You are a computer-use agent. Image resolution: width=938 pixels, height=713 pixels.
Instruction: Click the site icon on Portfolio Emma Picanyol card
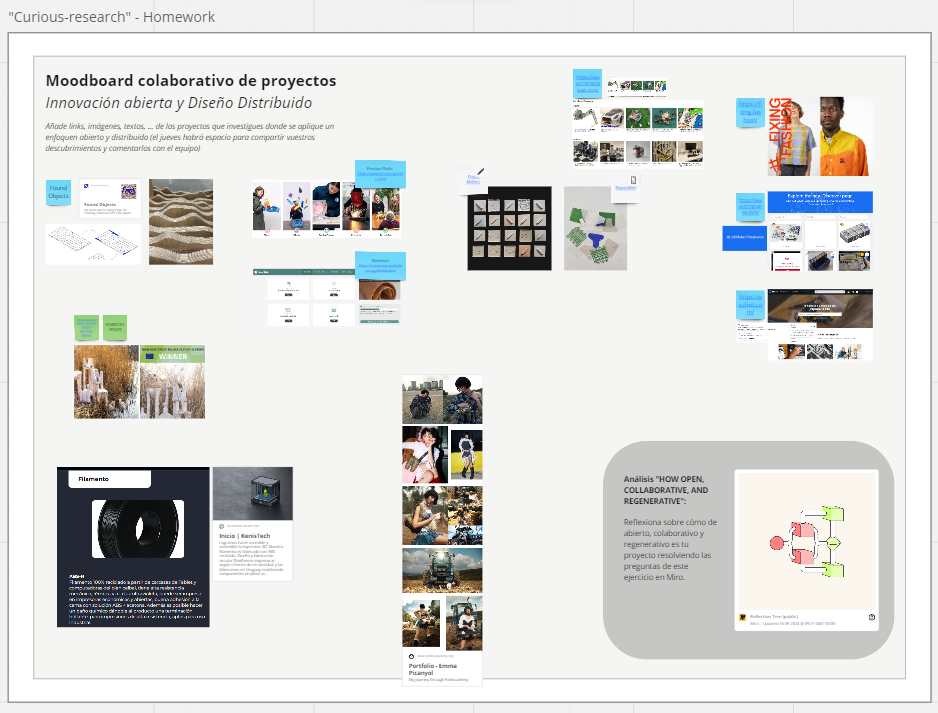point(411,656)
